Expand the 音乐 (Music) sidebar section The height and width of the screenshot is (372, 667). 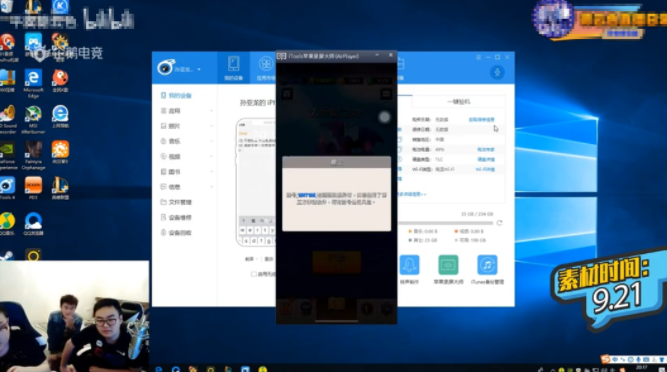tap(187, 141)
